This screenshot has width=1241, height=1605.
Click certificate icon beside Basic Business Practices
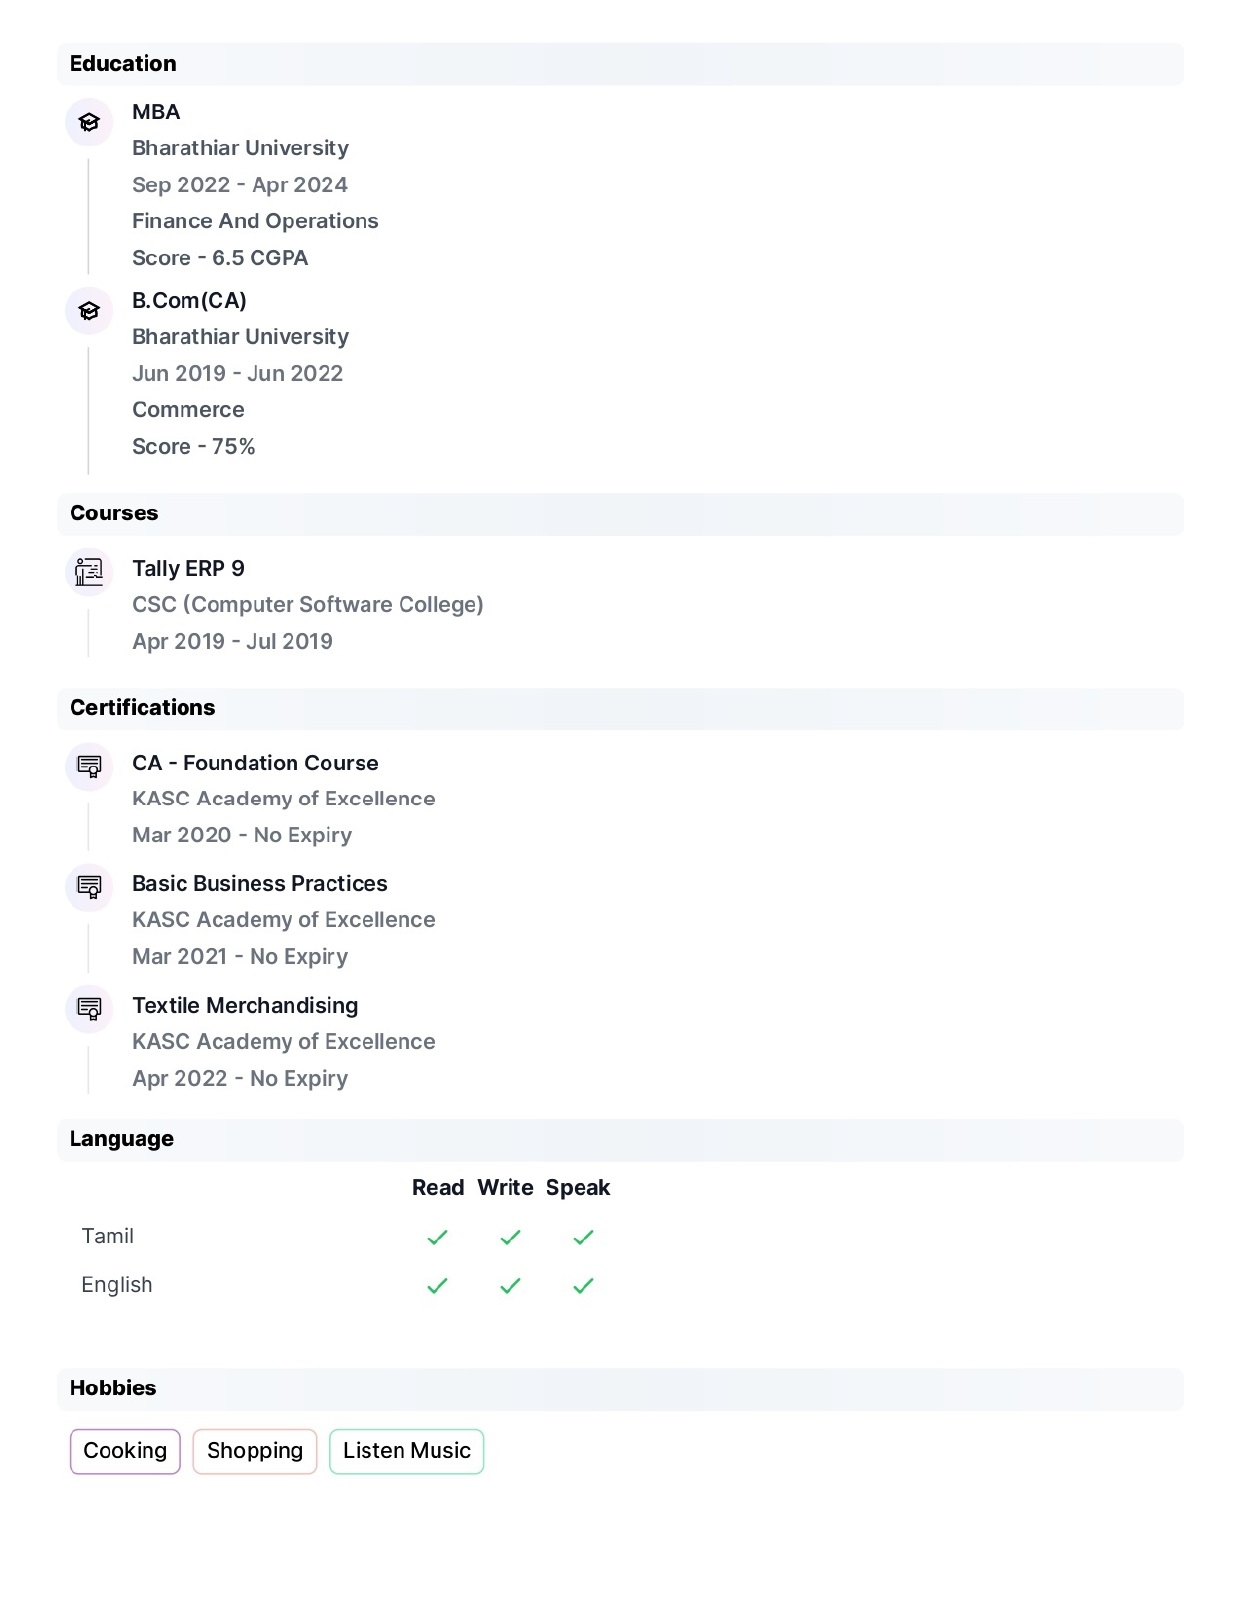coord(89,887)
